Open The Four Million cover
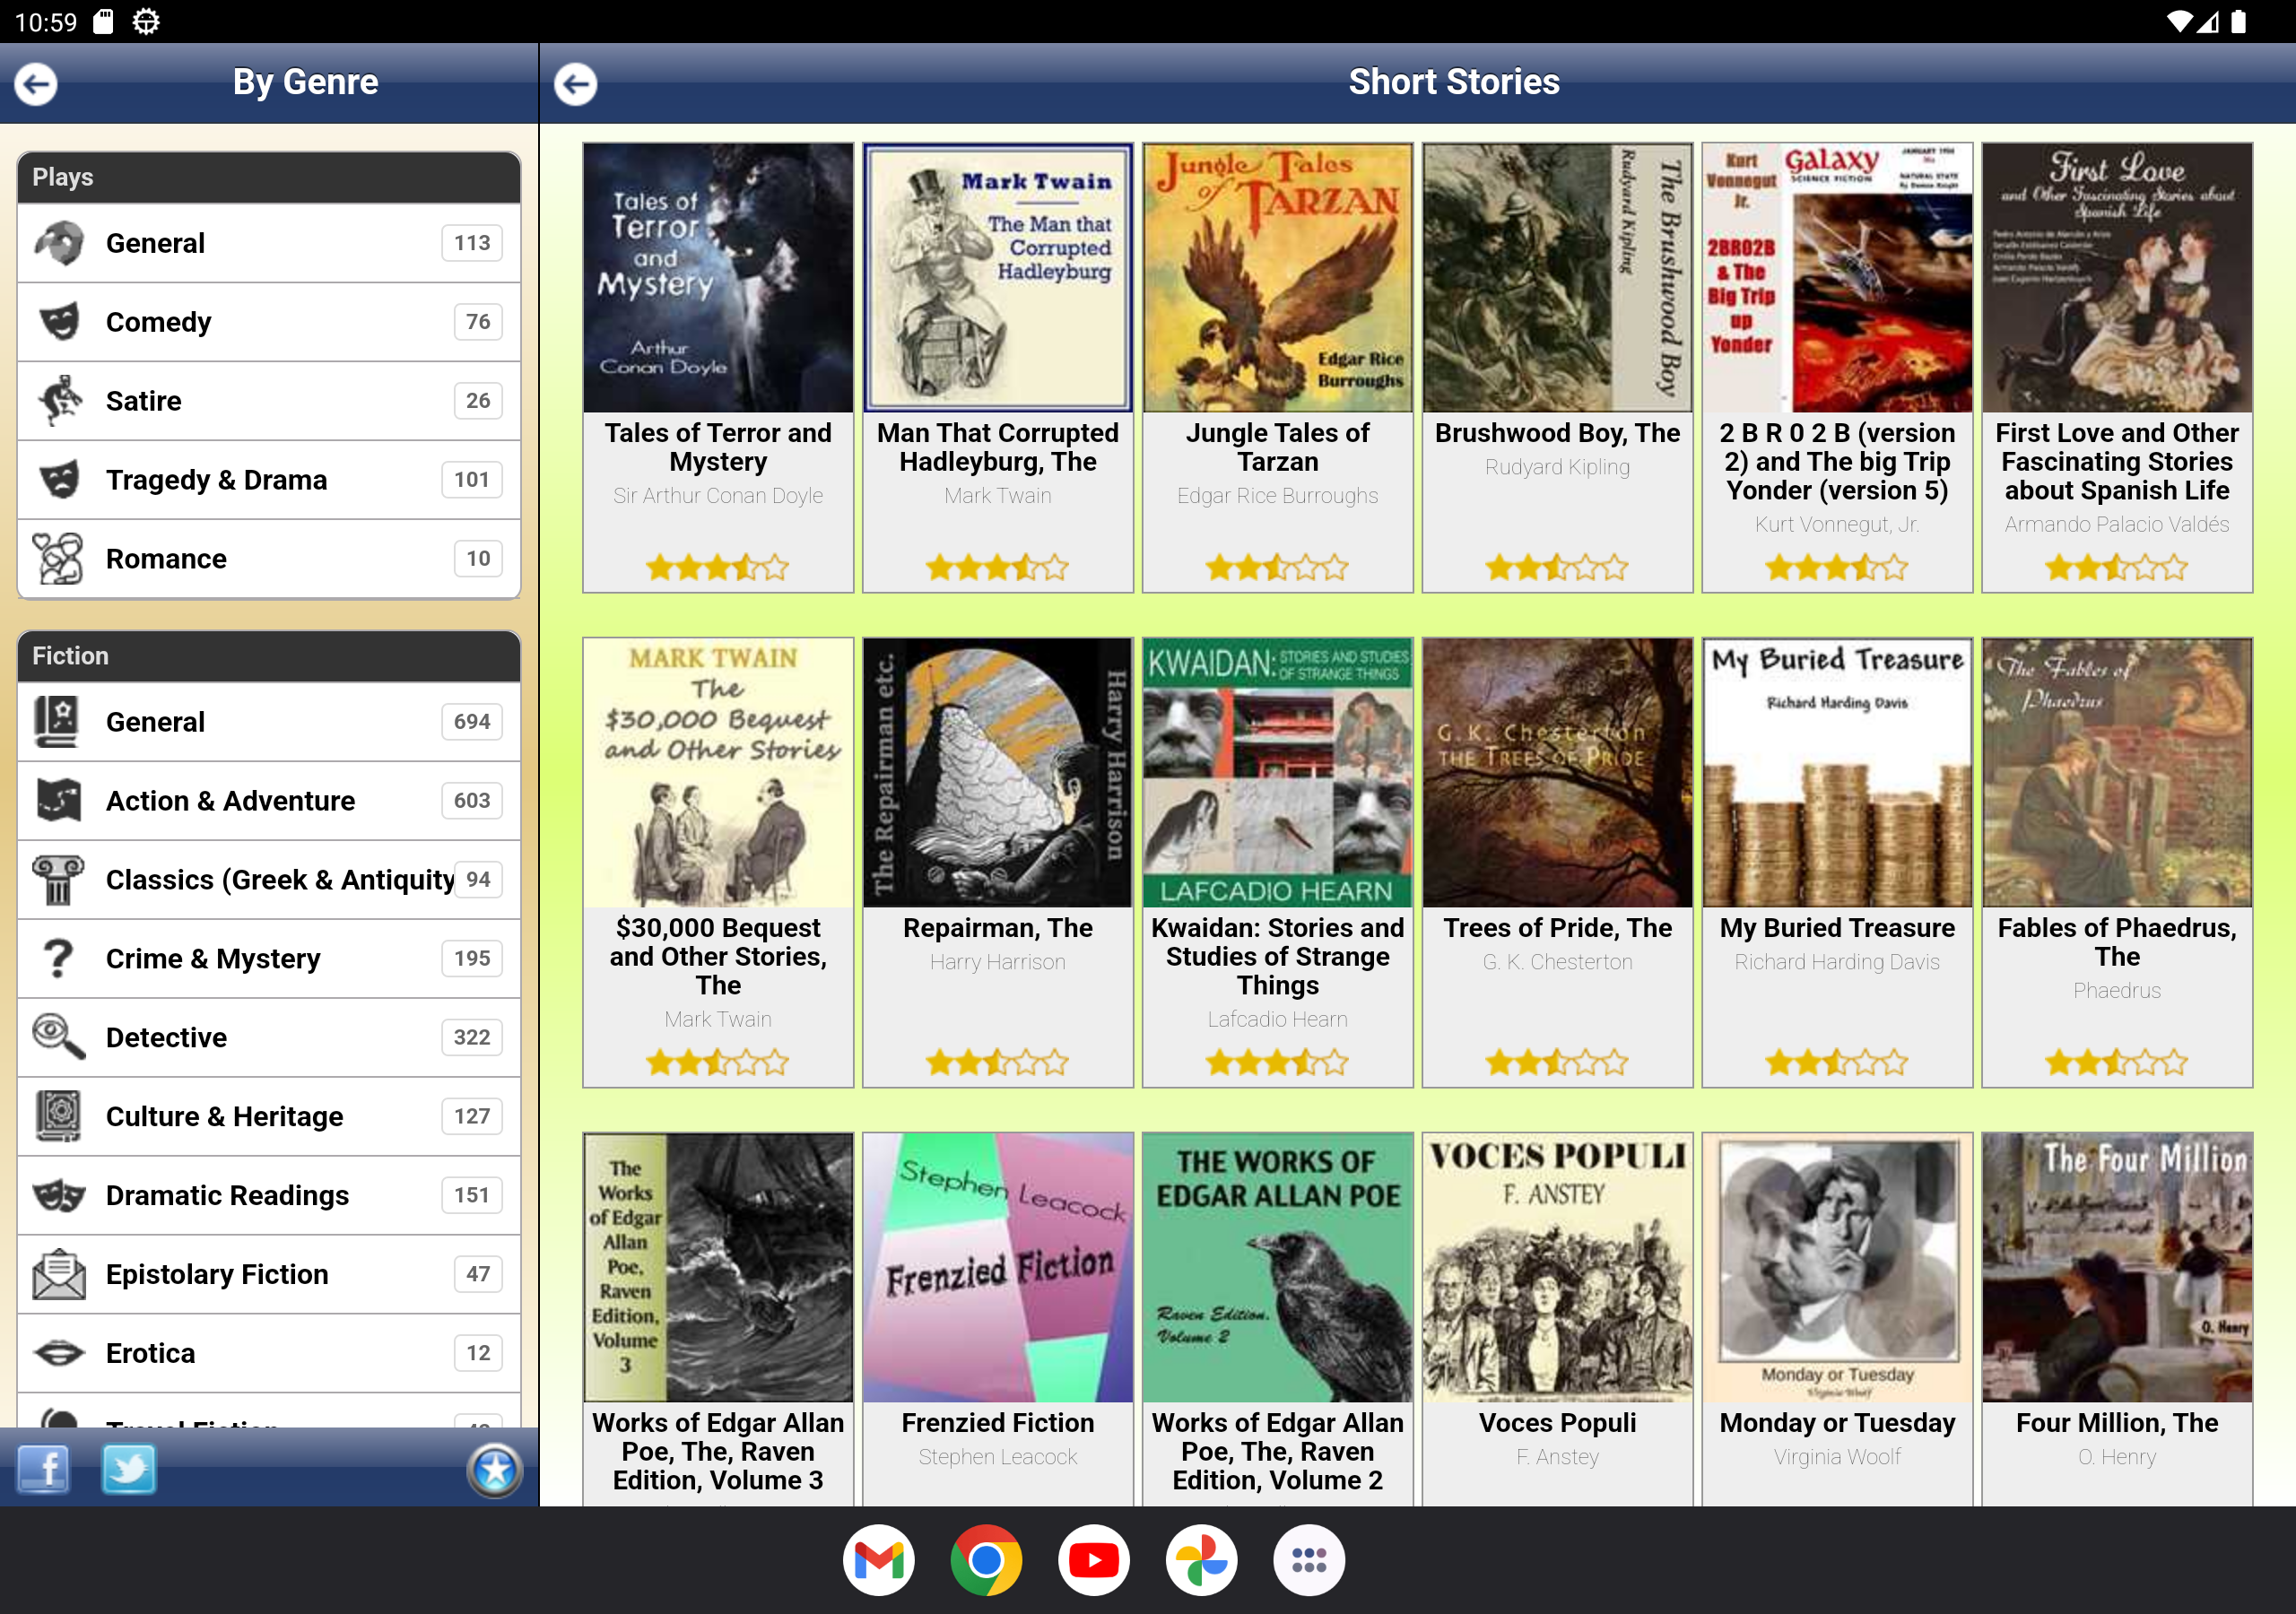This screenshot has width=2296, height=1614. [x=2118, y=1267]
